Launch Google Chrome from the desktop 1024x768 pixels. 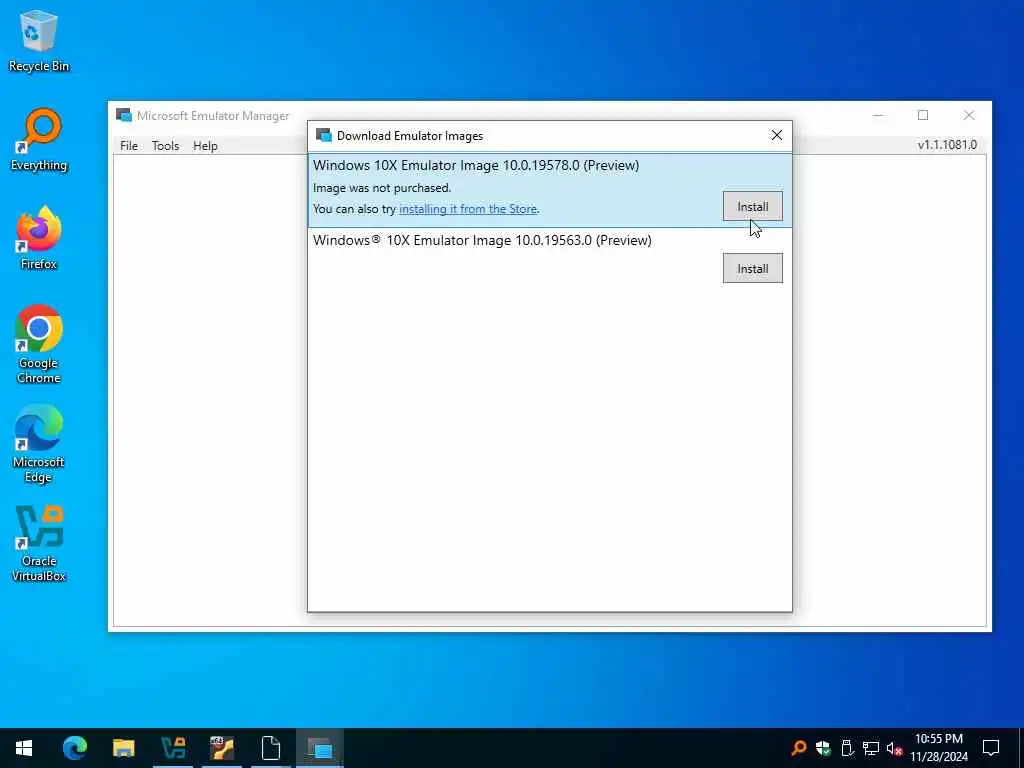tap(39, 344)
